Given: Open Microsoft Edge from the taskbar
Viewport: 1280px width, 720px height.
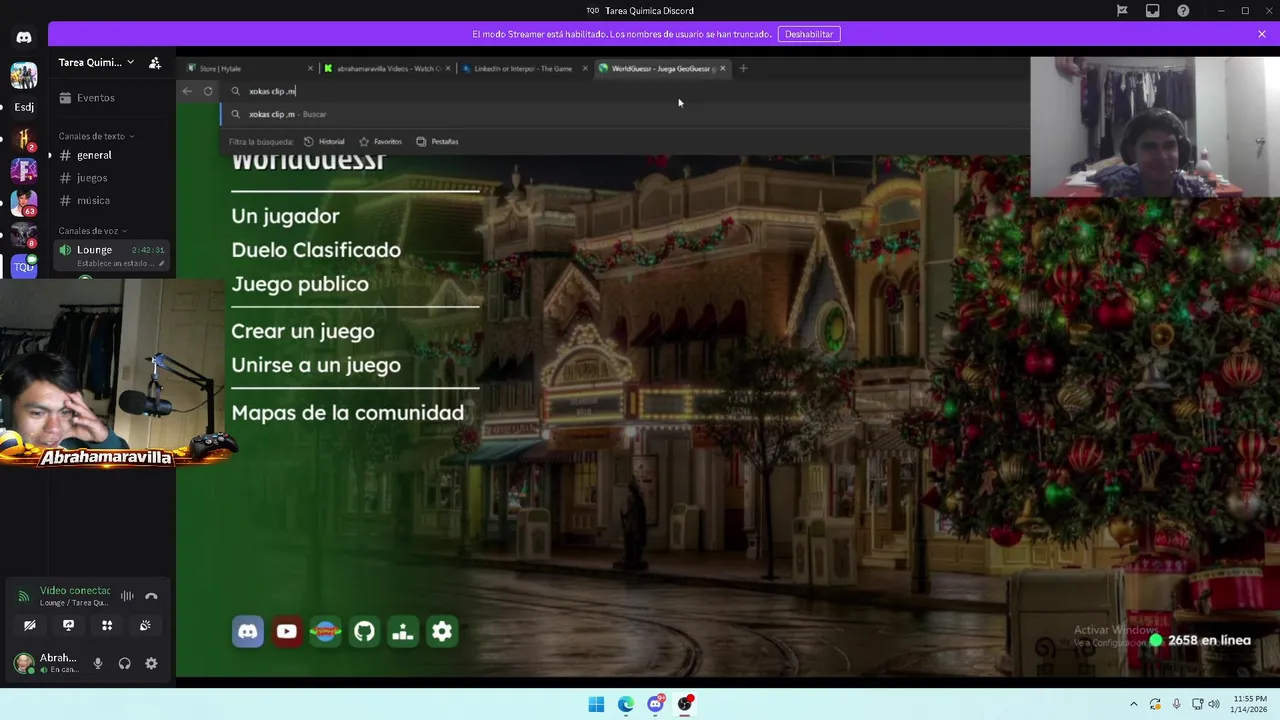Looking at the screenshot, I should (626, 704).
